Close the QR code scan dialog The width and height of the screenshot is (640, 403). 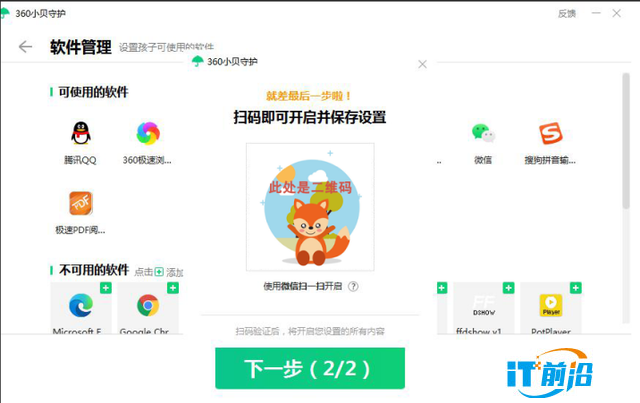tap(422, 64)
